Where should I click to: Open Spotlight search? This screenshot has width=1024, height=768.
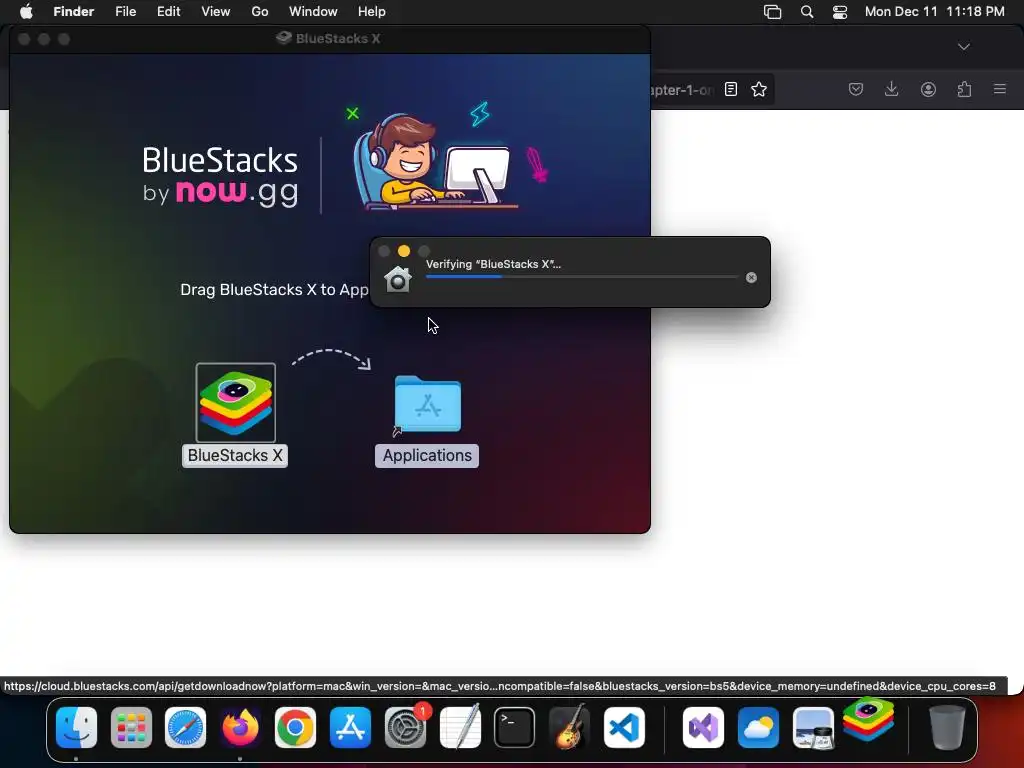(807, 12)
